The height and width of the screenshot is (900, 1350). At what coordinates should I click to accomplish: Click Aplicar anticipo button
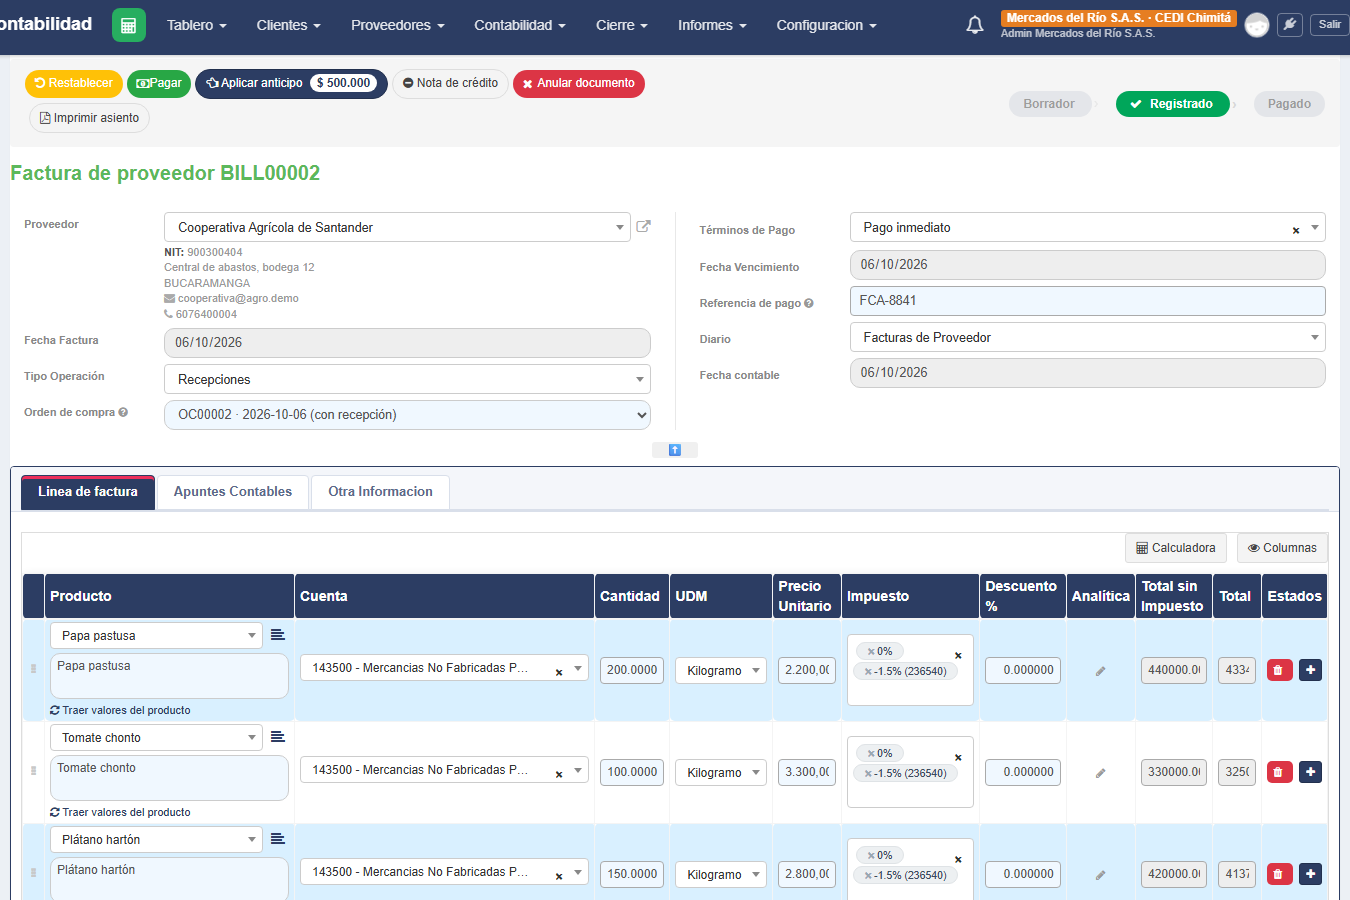point(291,84)
